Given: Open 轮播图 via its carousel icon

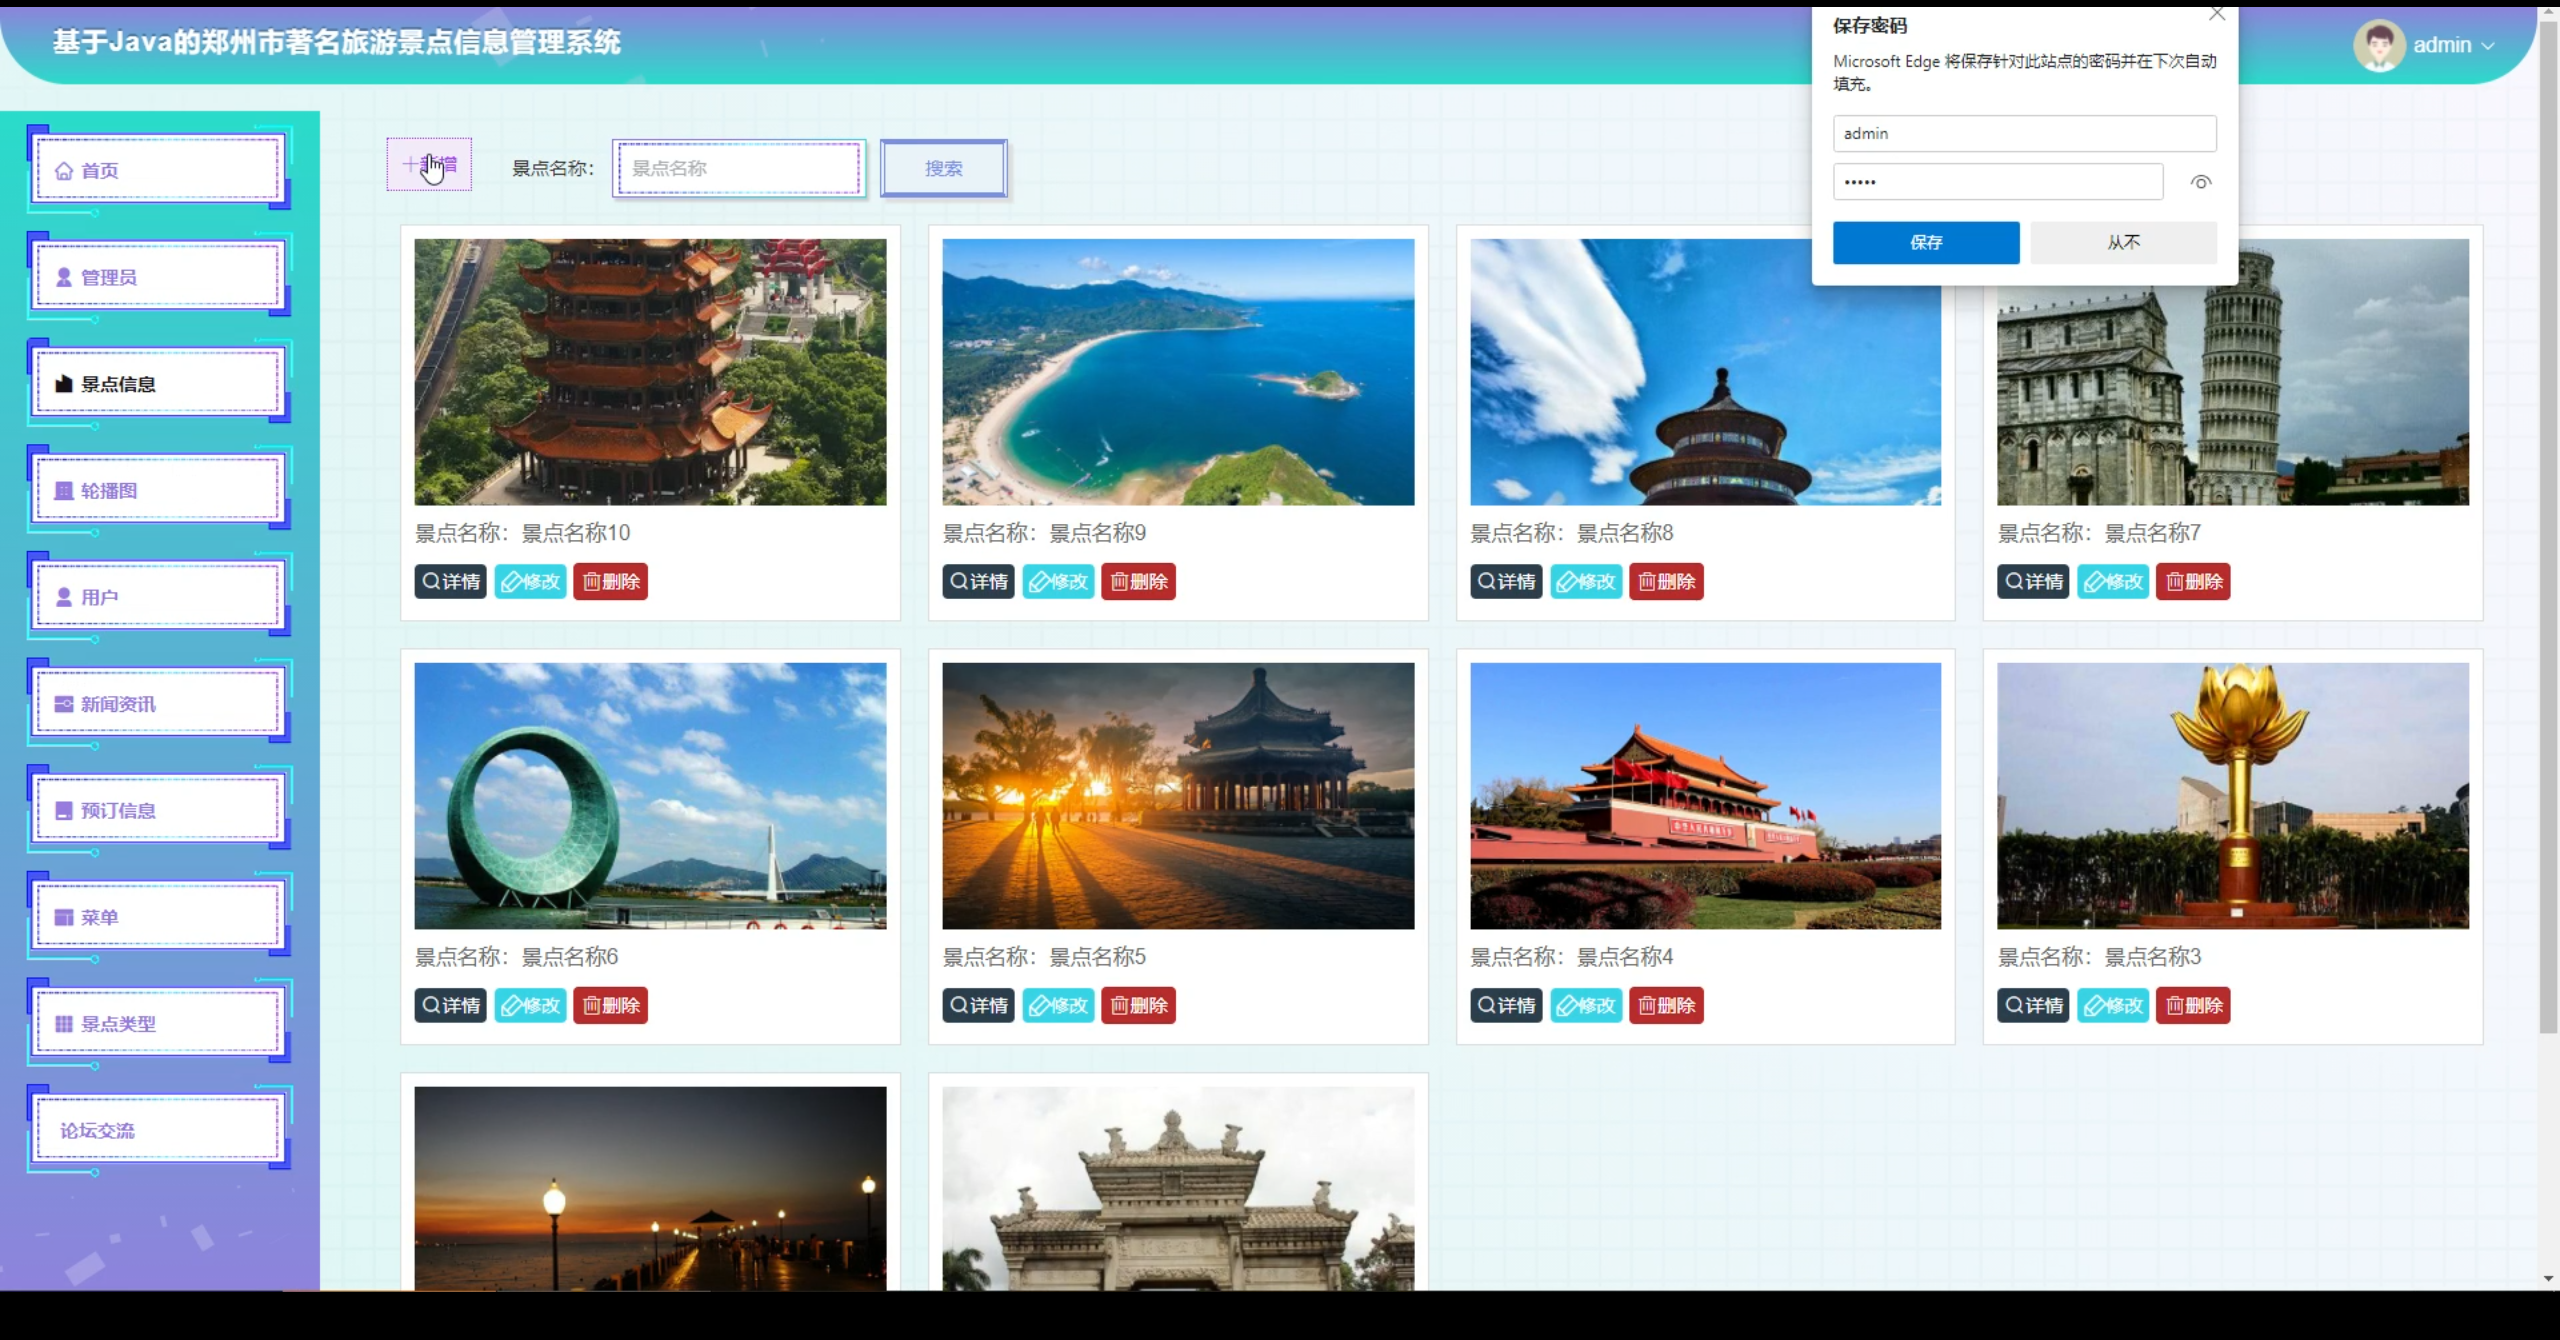Looking at the screenshot, I should pyautogui.click(x=62, y=490).
